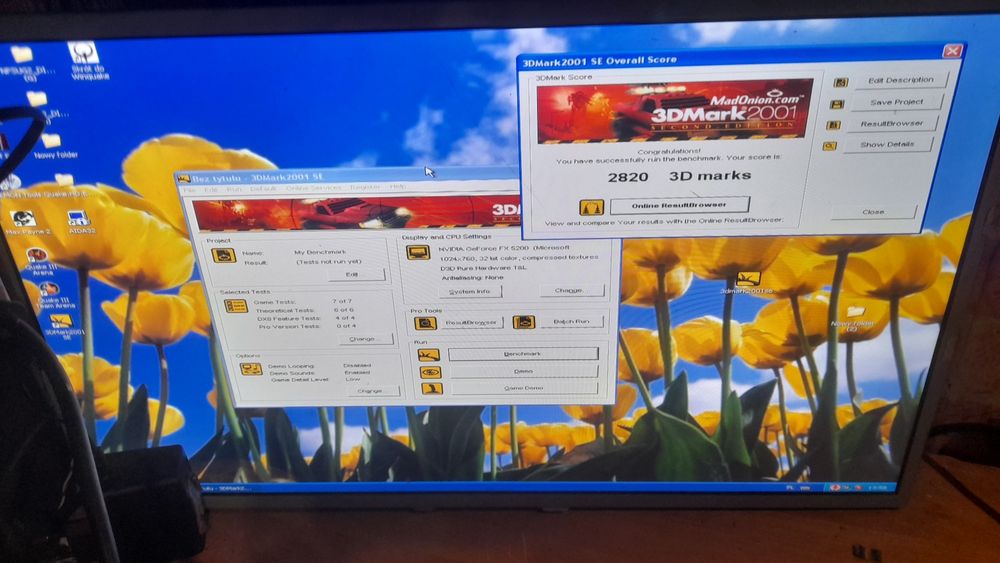
Task: Open Online Services menu
Action: click(x=313, y=188)
